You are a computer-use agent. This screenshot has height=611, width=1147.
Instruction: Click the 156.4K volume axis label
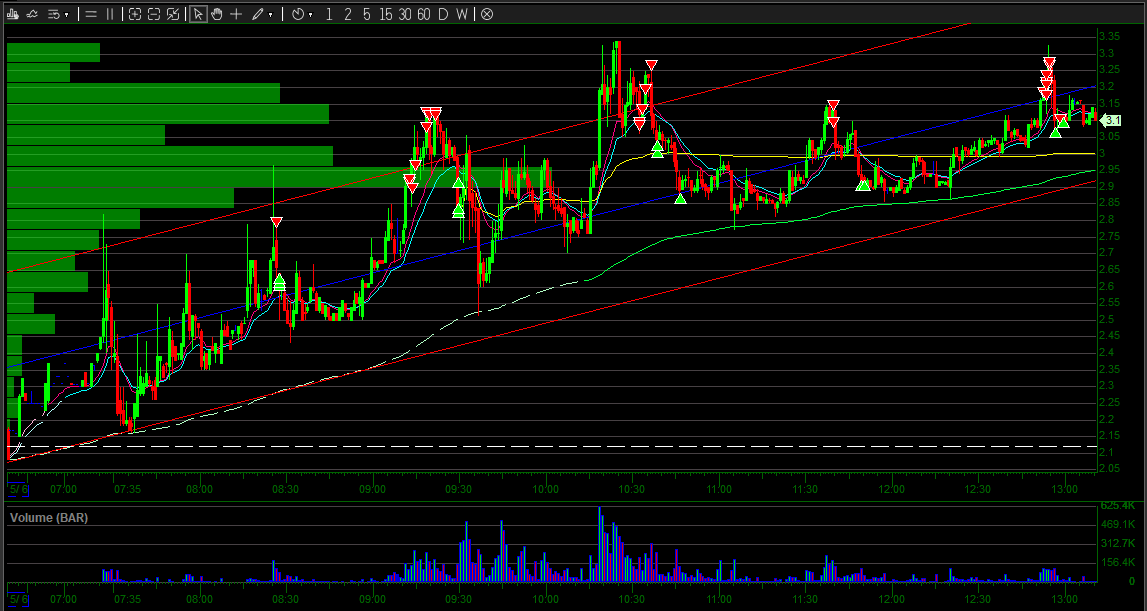[x=1119, y=562]
